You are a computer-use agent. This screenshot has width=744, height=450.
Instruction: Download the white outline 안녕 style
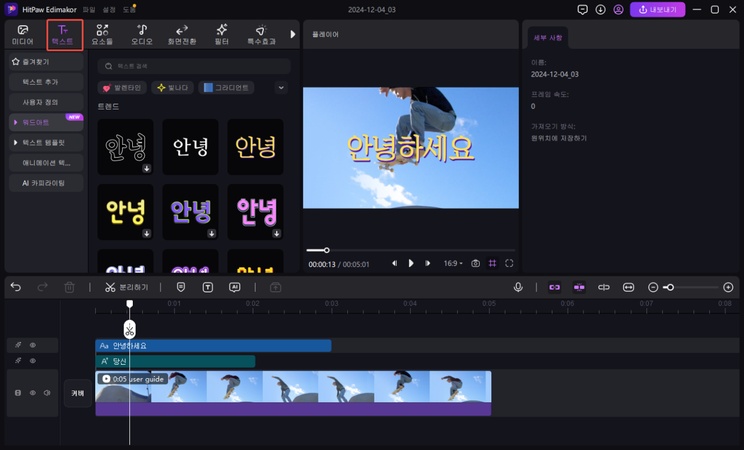[x=147, y=169]
